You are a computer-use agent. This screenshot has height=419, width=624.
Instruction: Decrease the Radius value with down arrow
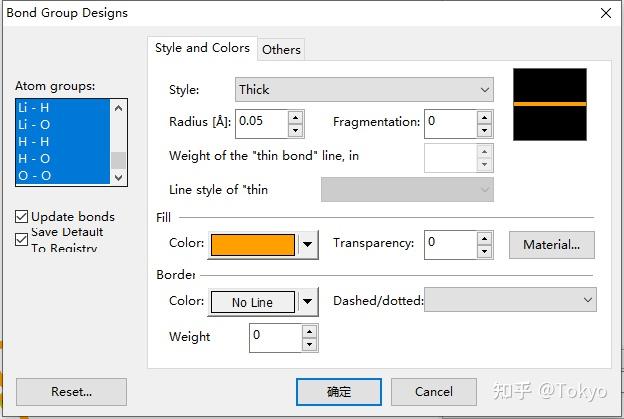coord(295,130)
